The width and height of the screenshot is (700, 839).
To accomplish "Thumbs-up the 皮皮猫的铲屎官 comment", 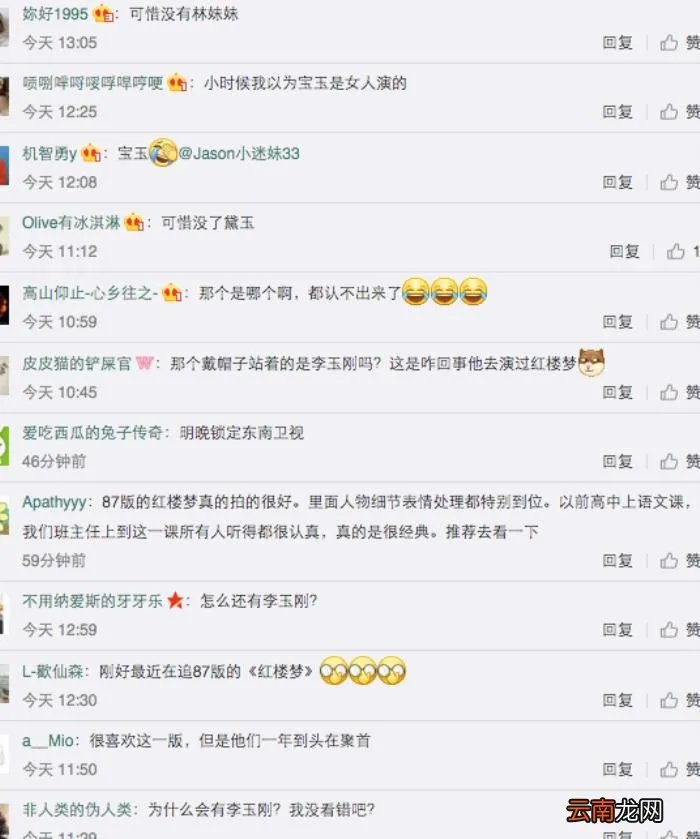I will coord(680,392).
